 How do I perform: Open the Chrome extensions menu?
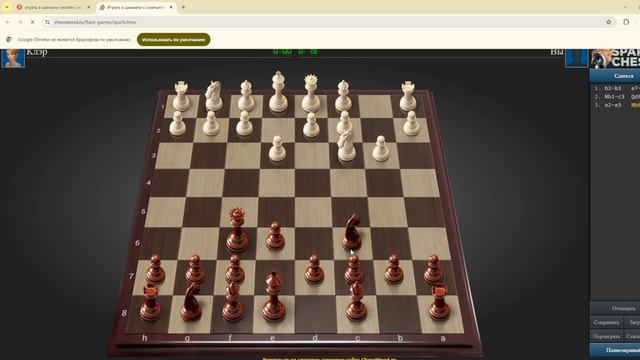tap(626, 22)
